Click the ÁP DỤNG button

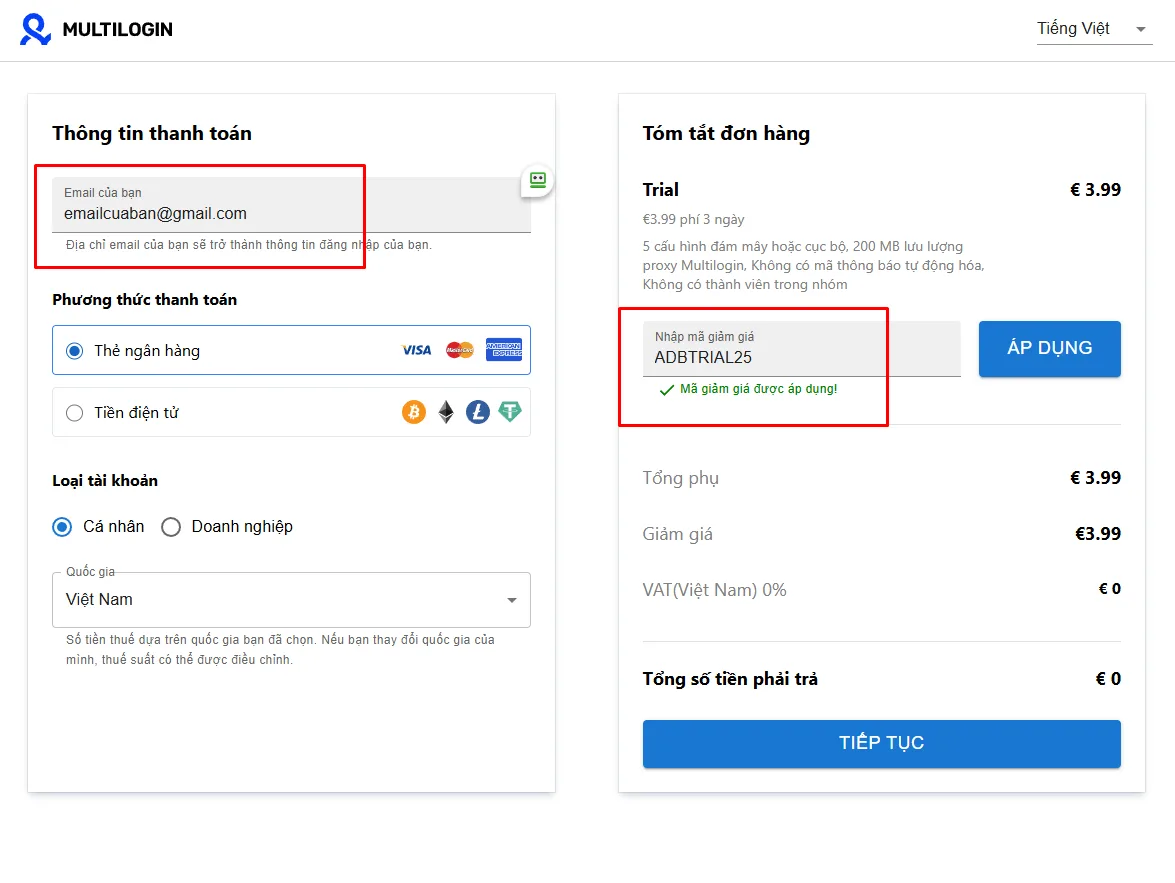(1049, 349)
